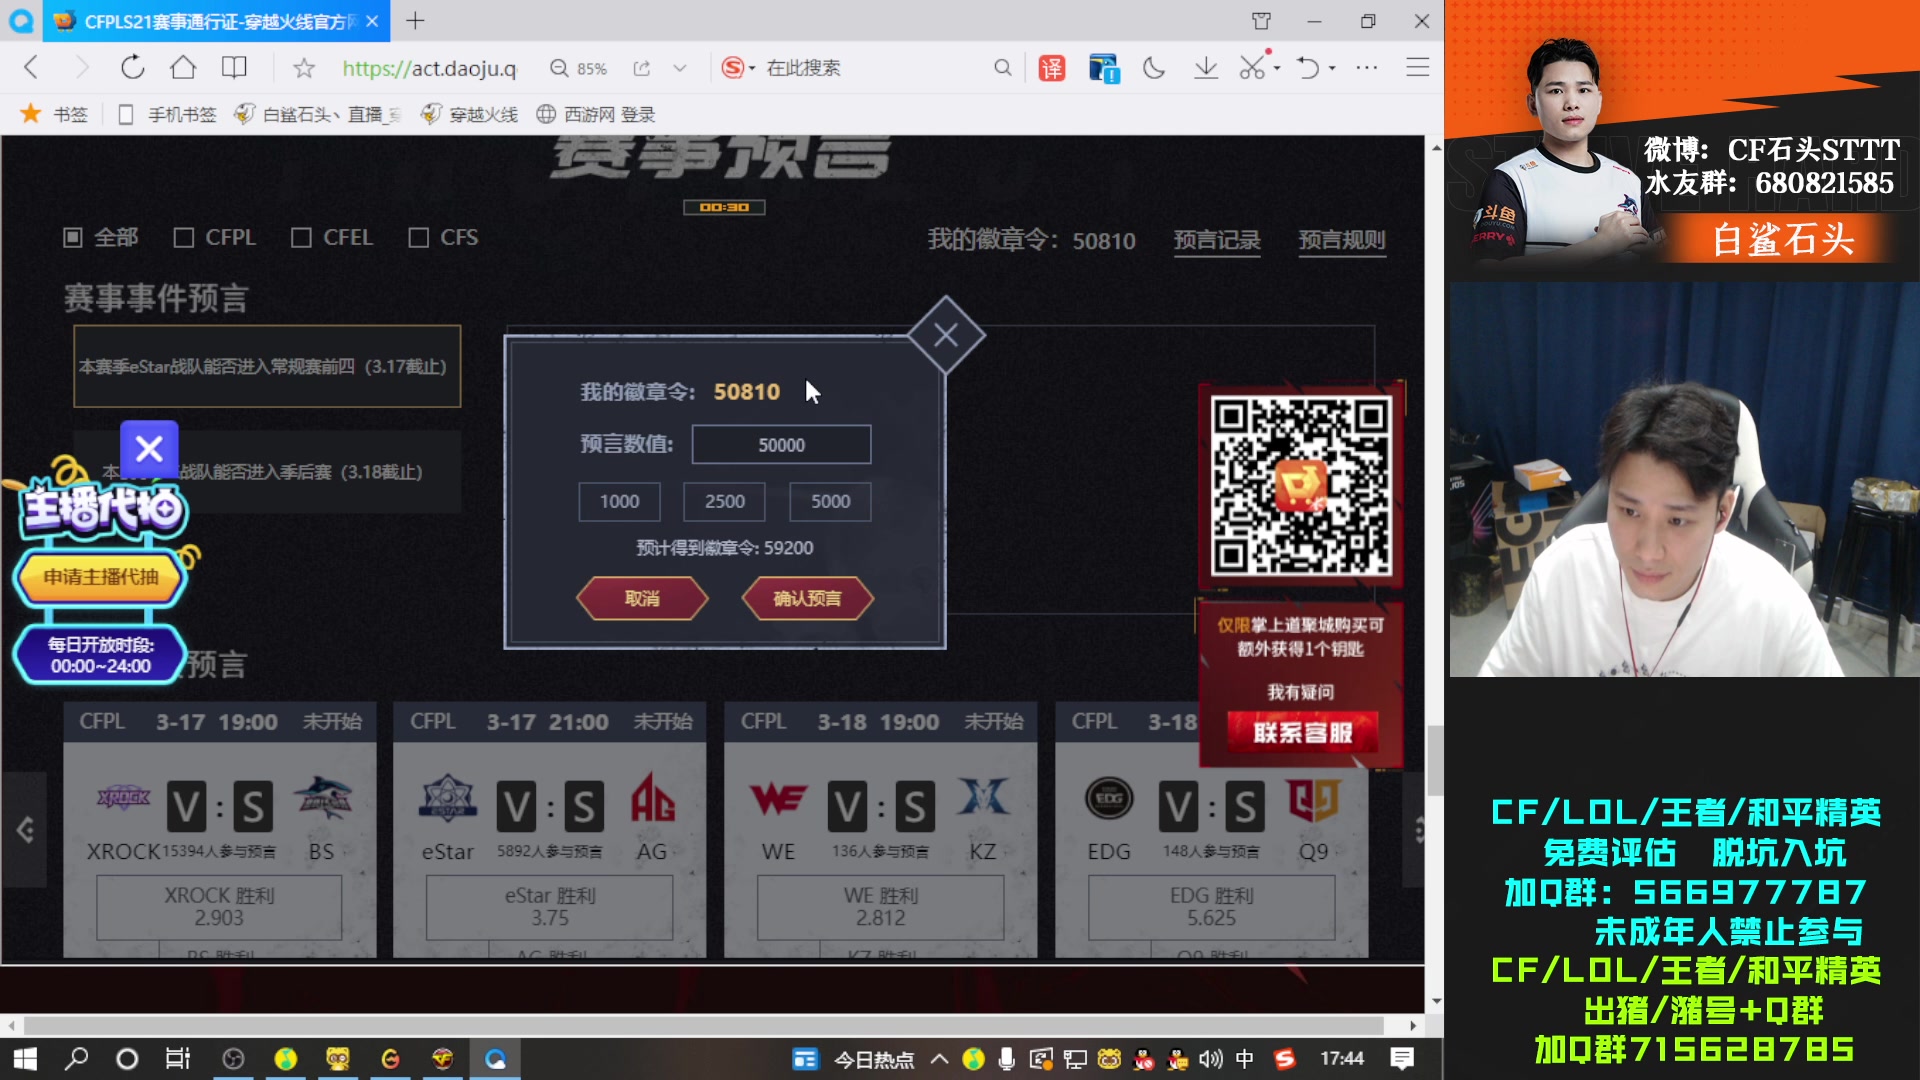Expand the address bar dropdown chevron
The height and width of the screenshot is (1080, 1920).
coord(680,68)
